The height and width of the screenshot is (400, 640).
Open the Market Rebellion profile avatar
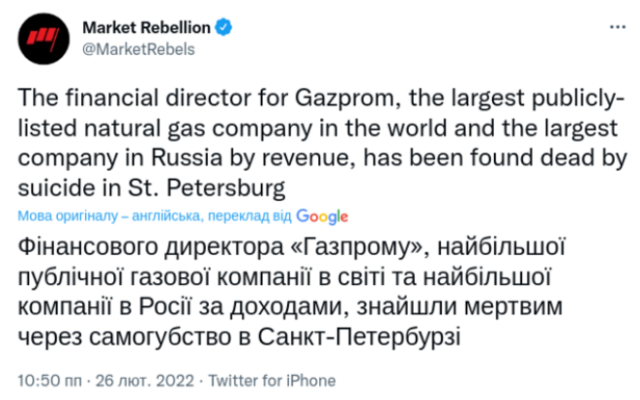(x=43, y=39)
